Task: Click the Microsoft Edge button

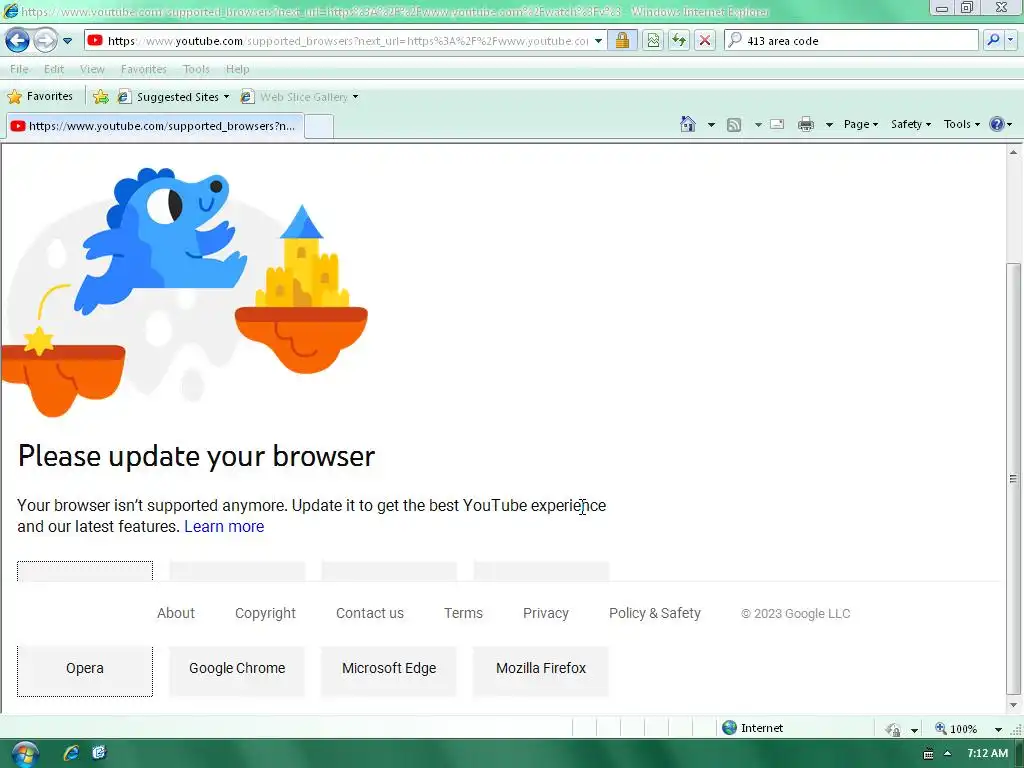Action: tap(389, 671)
